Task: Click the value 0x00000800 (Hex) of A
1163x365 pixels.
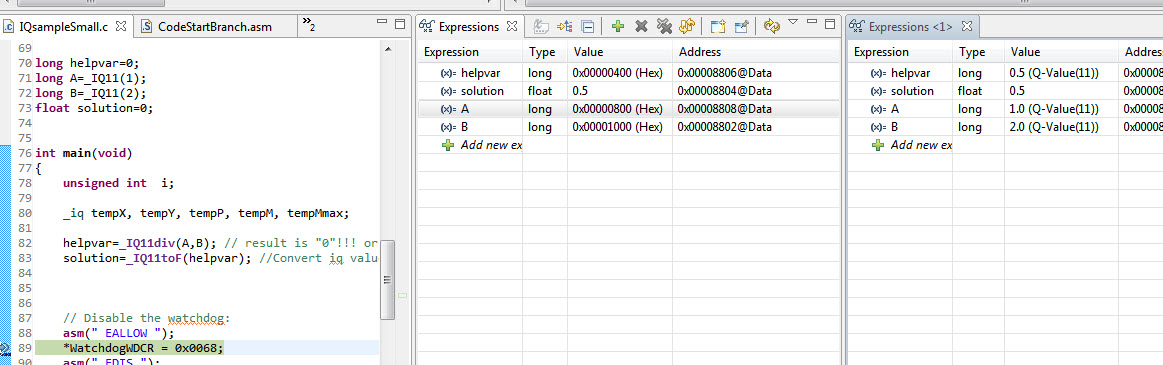Action: click(x=617, y=109)
